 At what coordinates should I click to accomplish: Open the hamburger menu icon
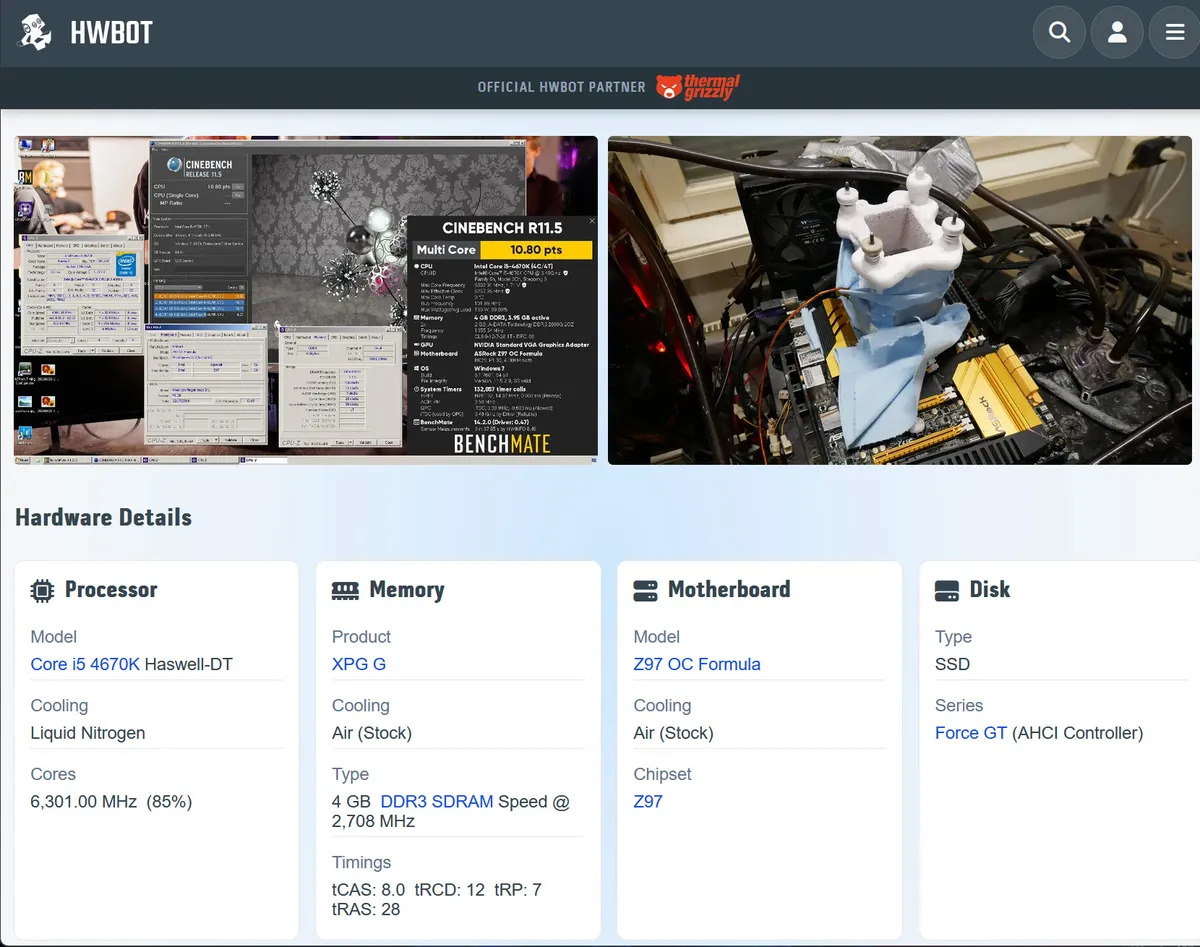click(1175, 32)
